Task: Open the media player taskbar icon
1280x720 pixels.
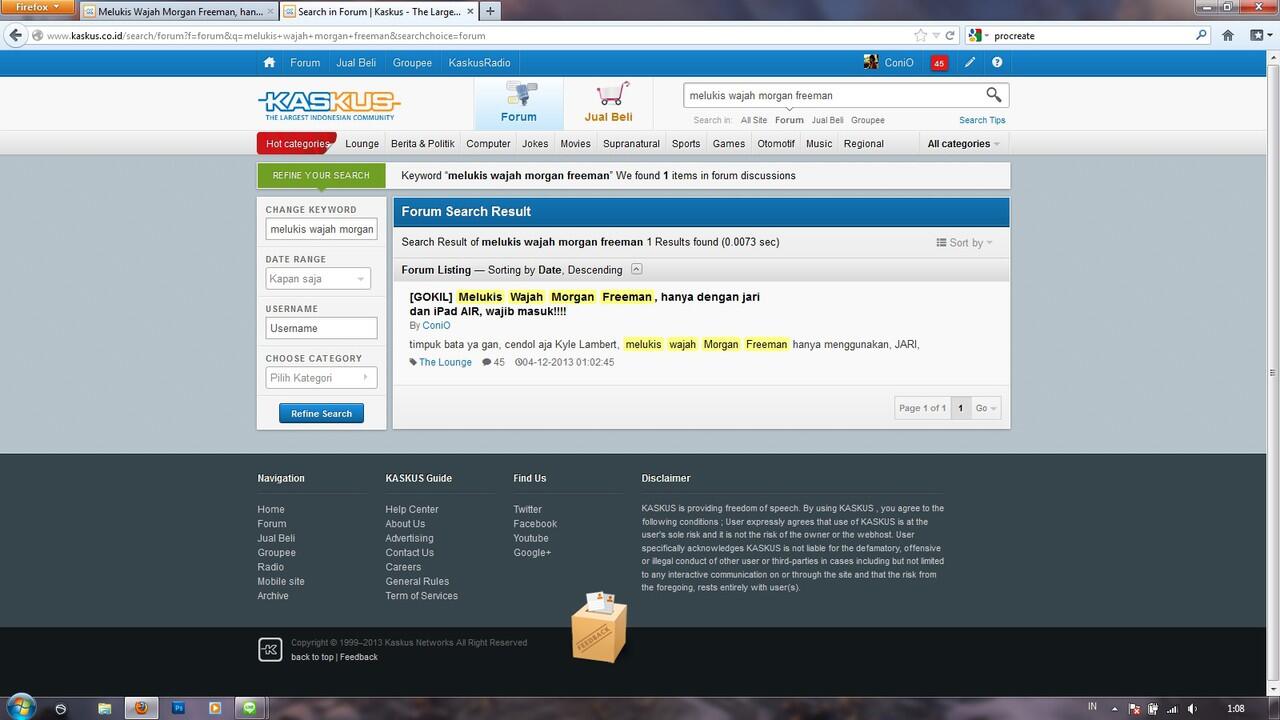Action: point(215,708)
